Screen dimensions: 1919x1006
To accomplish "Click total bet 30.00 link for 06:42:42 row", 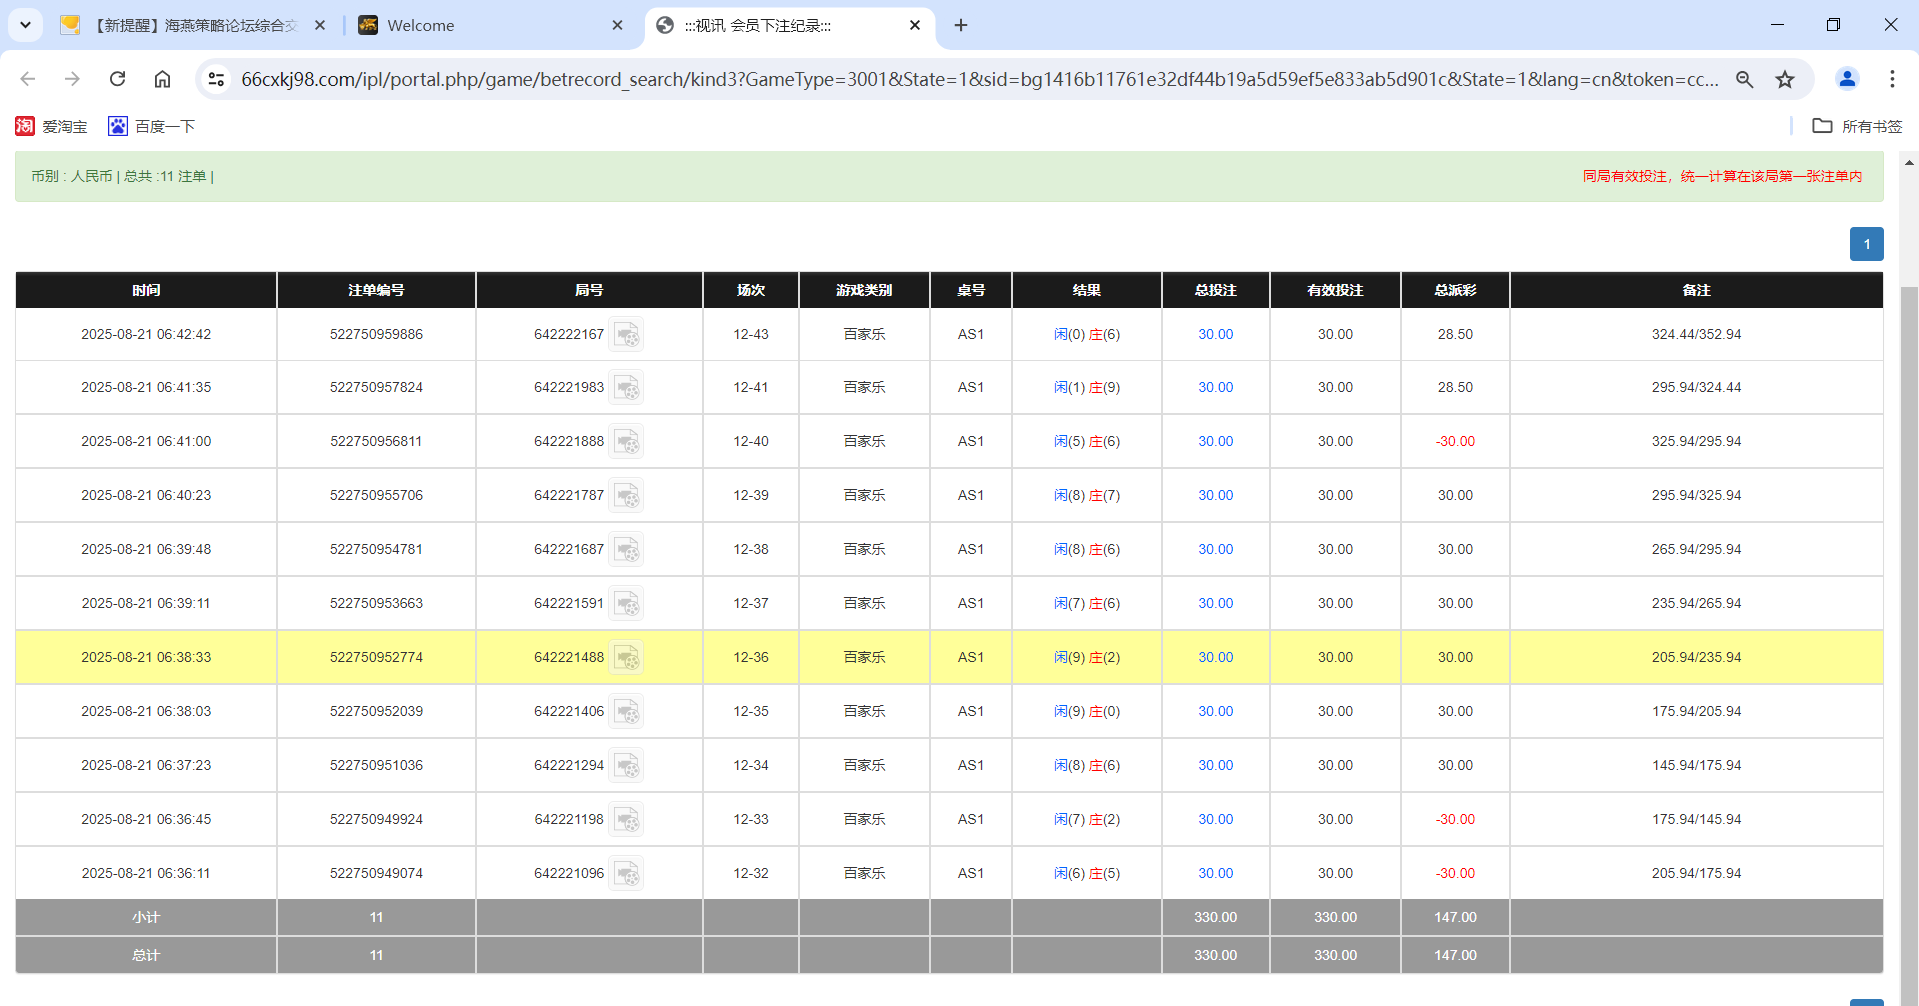I will pos(1215,335).
